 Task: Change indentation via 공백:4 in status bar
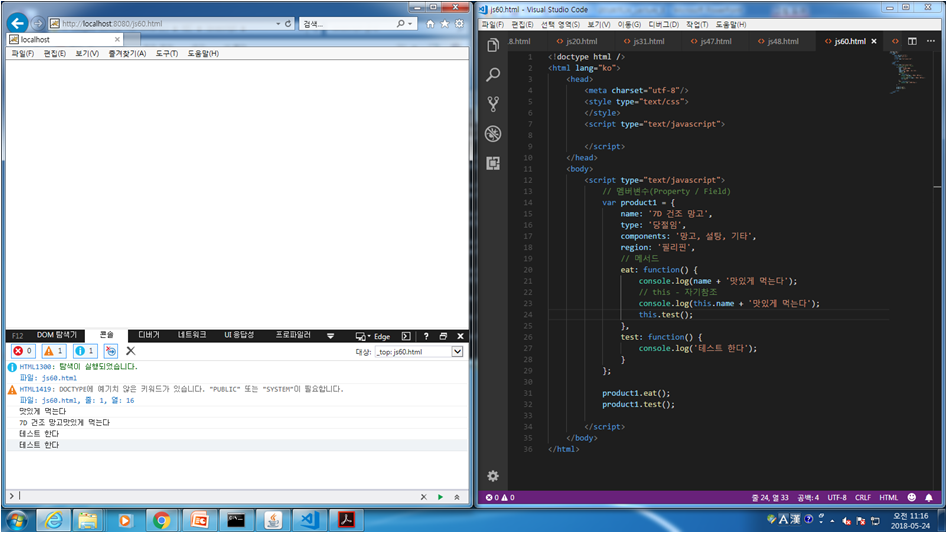tap(808, 497)
